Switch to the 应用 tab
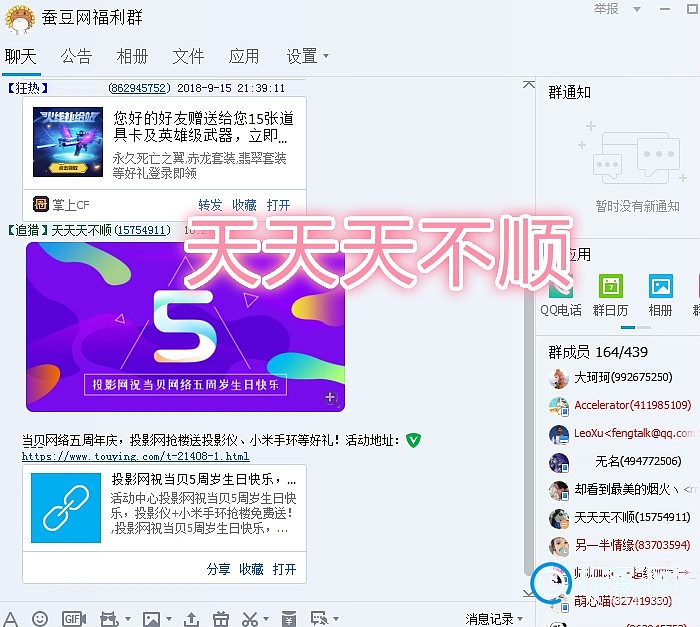 pyautogui.click(x=244, y=57)
